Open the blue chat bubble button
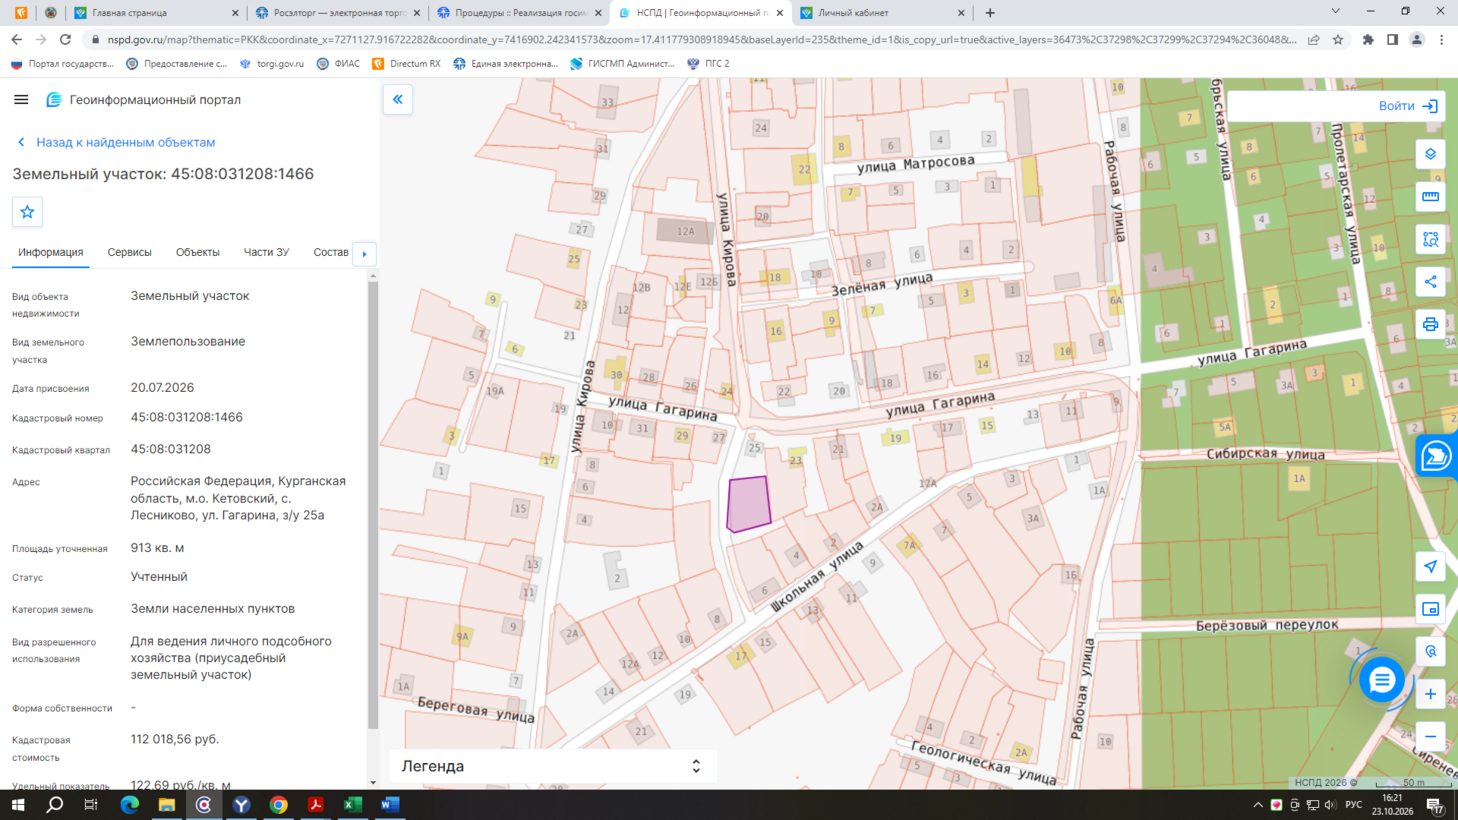Screen dimensions: 1458x820 [1382, 680]
